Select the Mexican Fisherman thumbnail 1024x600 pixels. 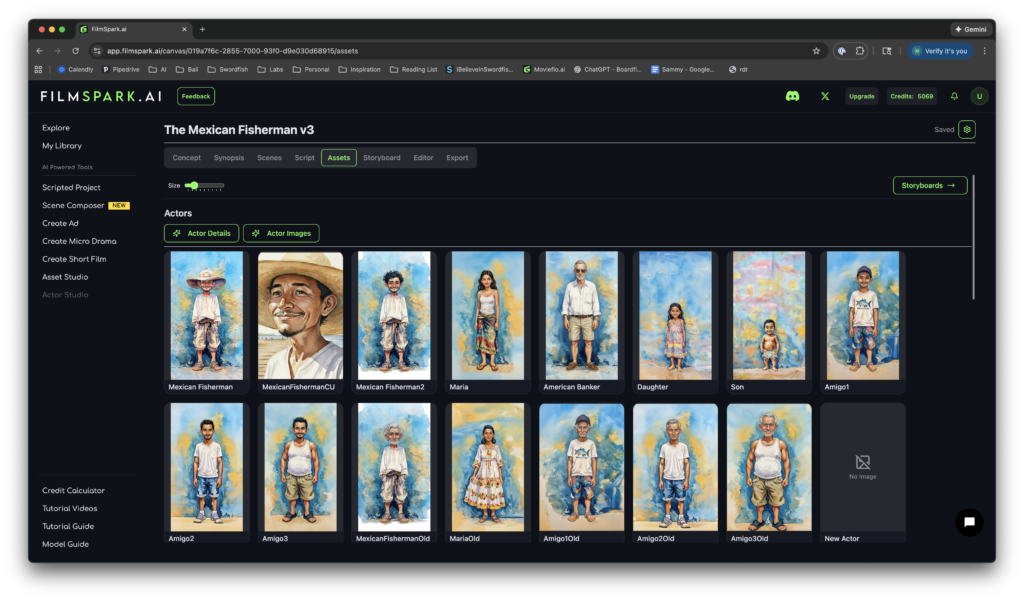click(205, 315)
